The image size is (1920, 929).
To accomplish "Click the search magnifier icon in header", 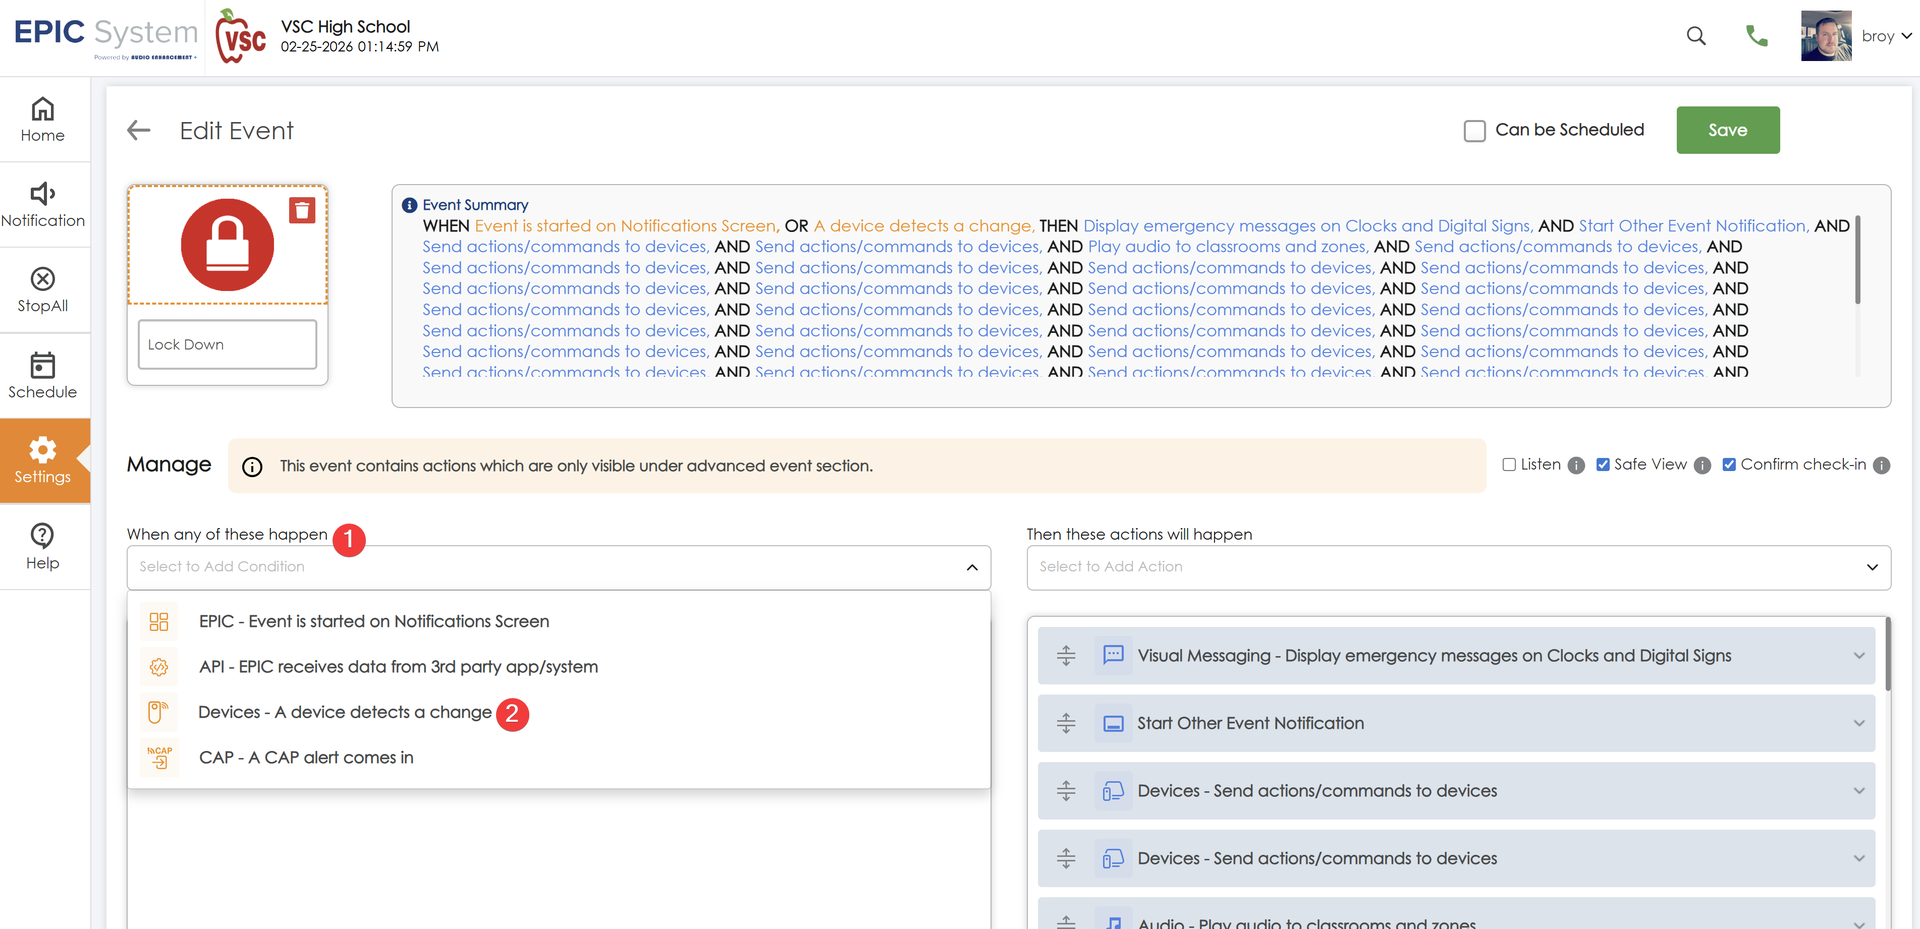I will point(1696,36).
